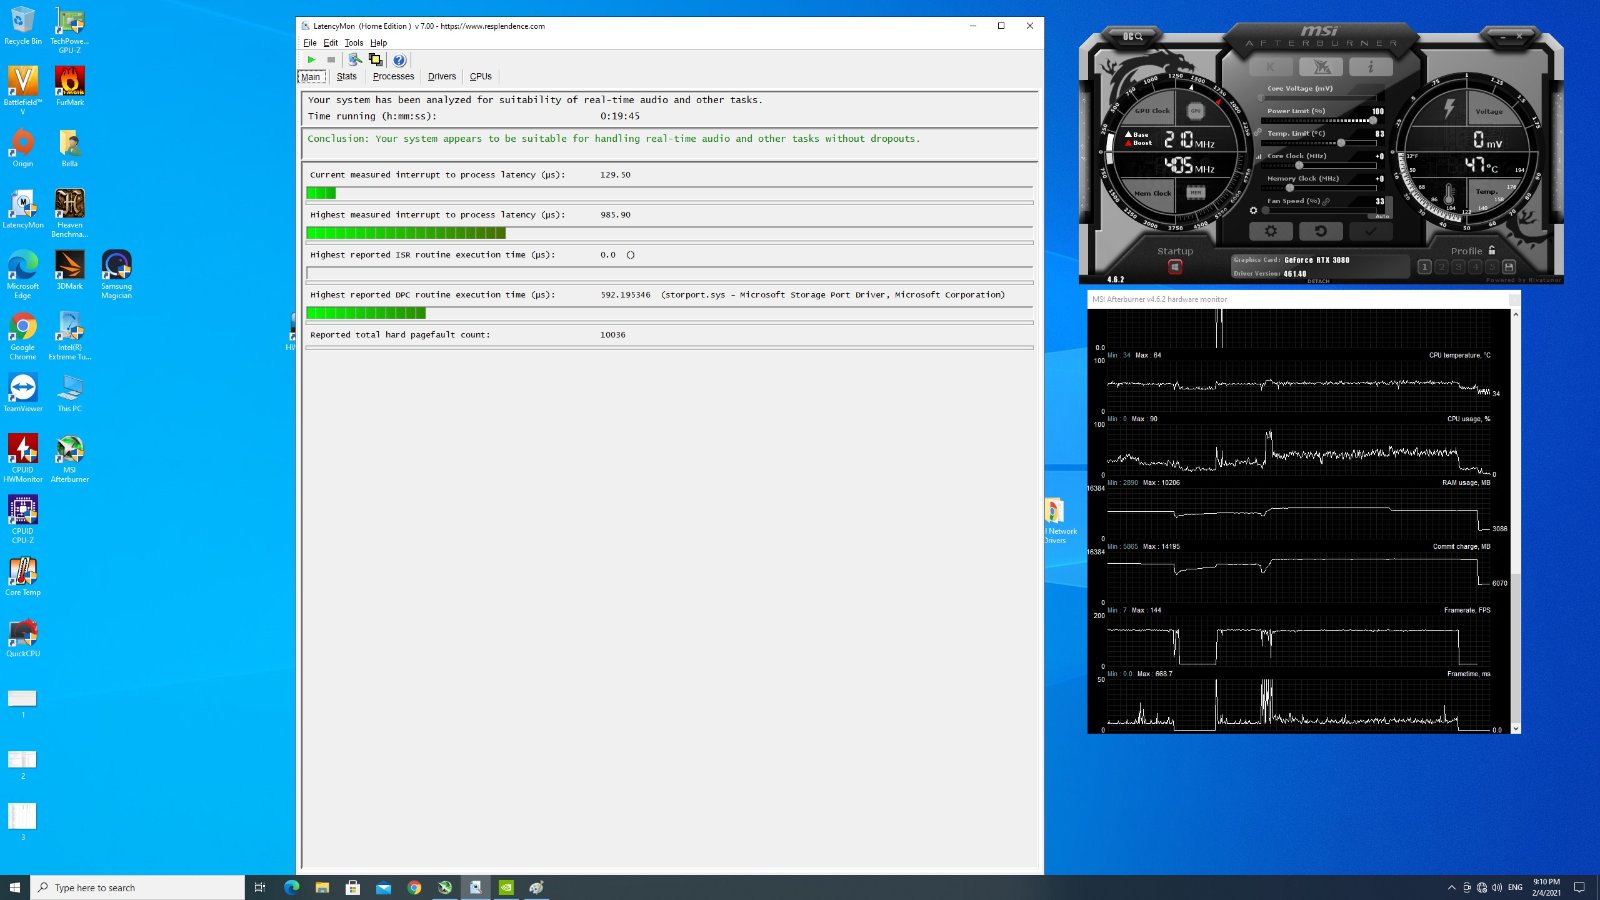
Task: Switch to the Processes tab
Action: click(x=393, y=76)
